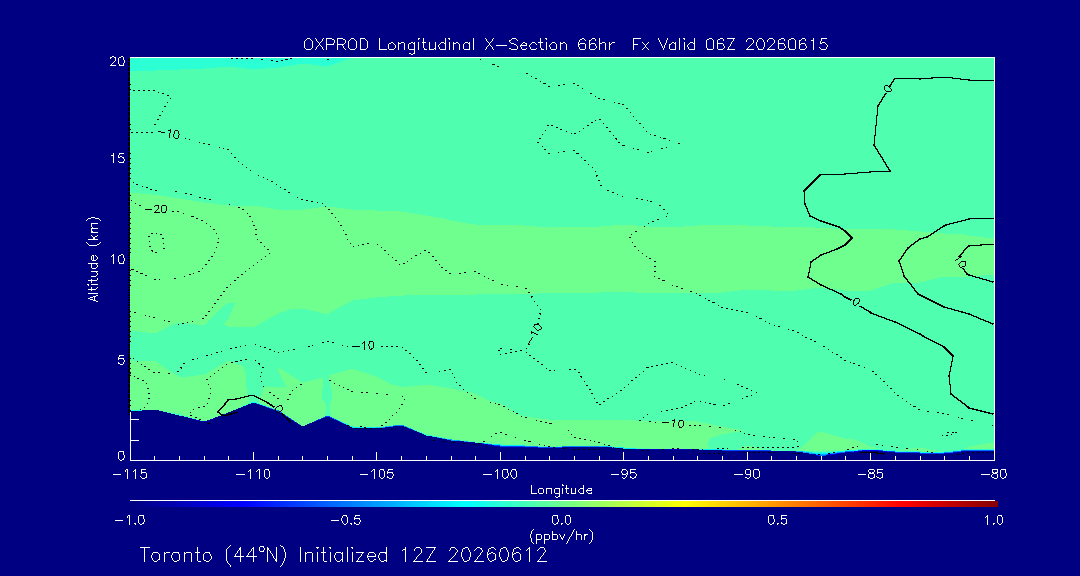Screen dimensions: 1080x576
Task: Click the 20 km altitude tick label
Action: tap(117, 61)
